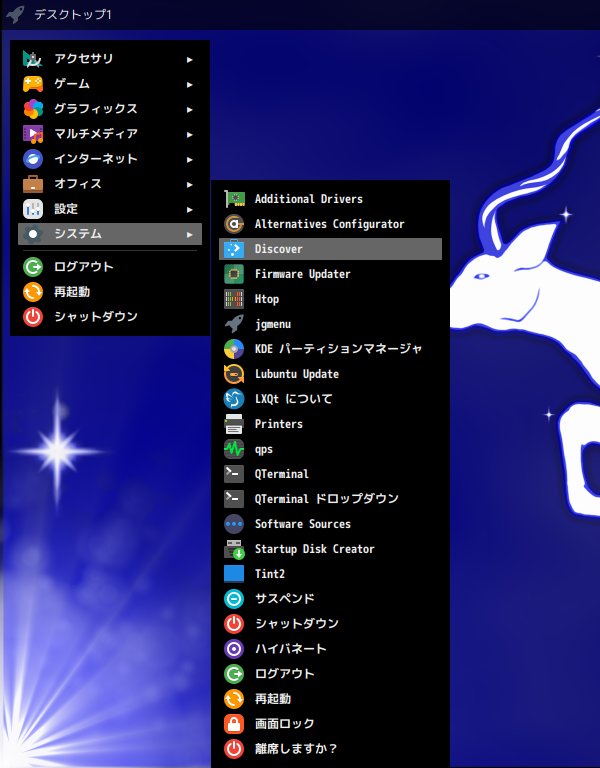
Task: Click the マルチメディア film icon
Action: [x=33, y=134]
